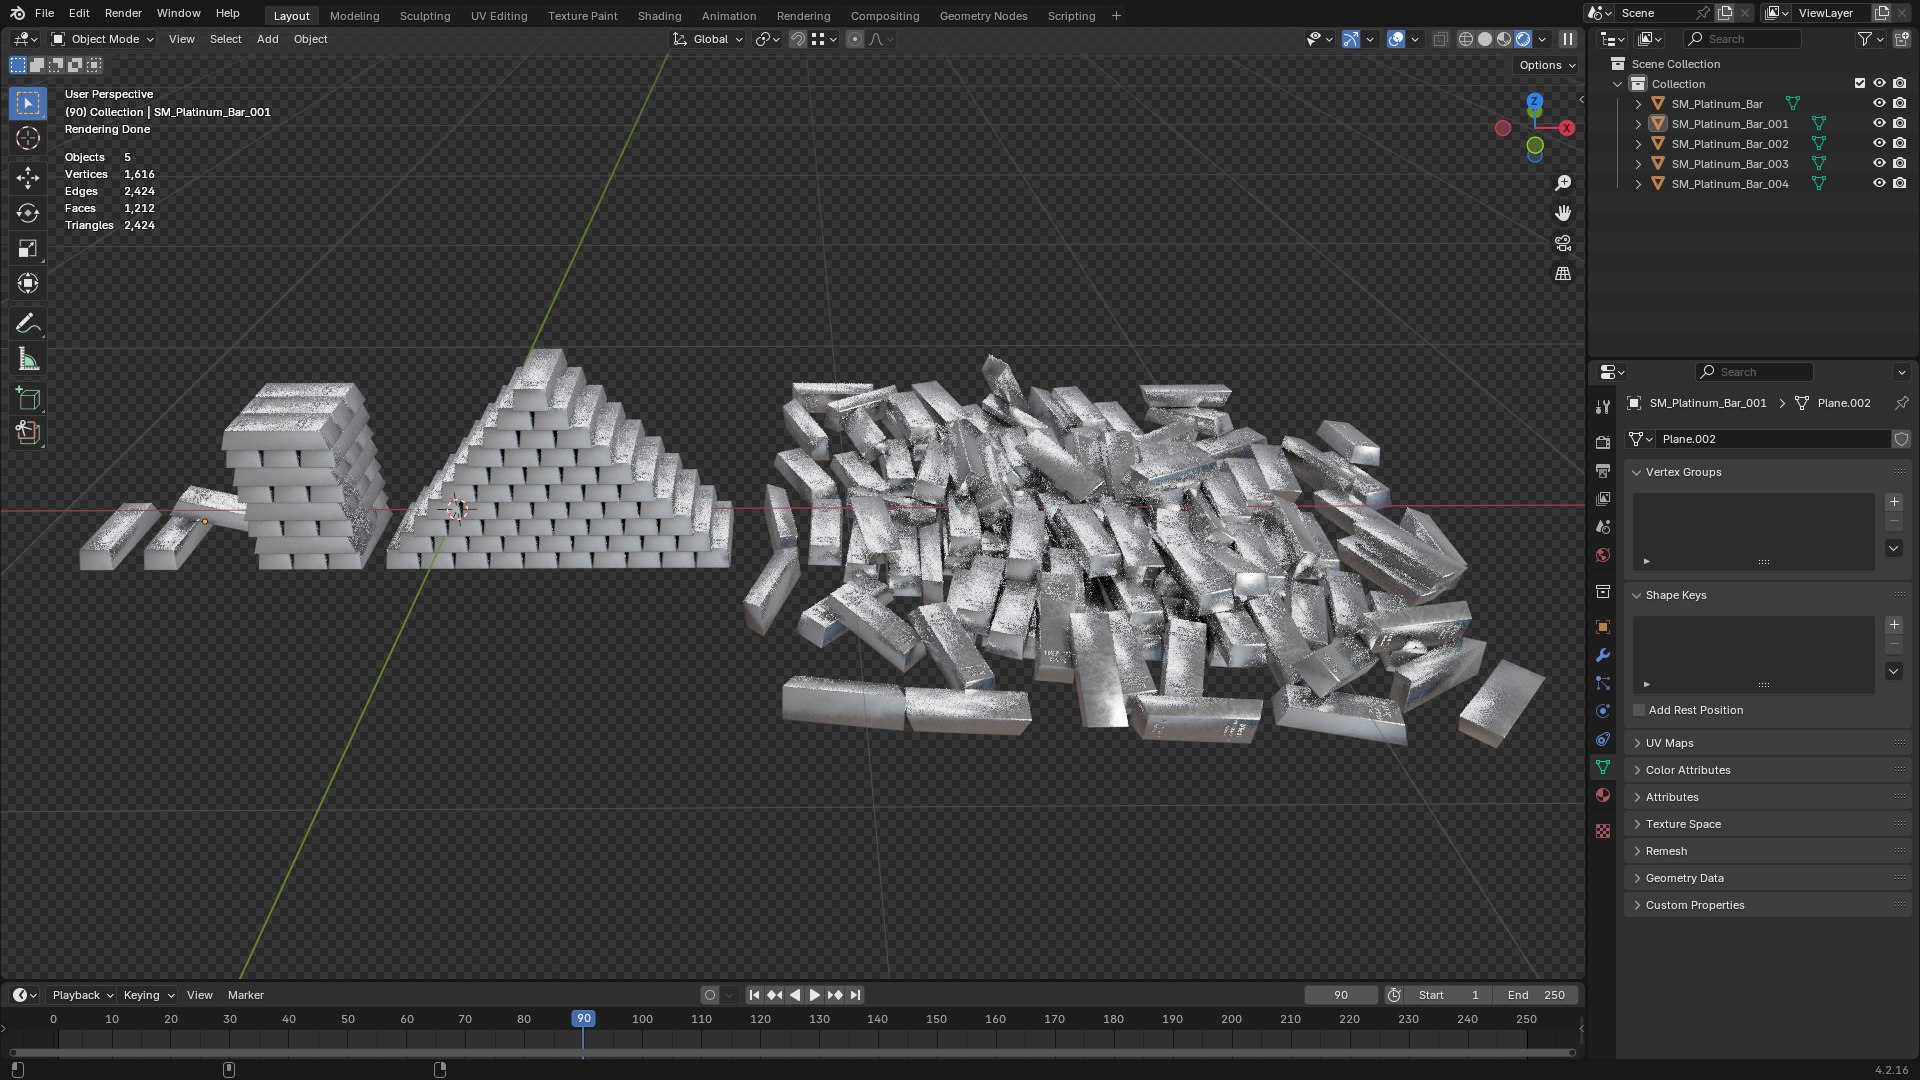Select the Move tool
Image resolution: width=1920 pixels, height=1080 pixels.
click(x=28, y=178)
